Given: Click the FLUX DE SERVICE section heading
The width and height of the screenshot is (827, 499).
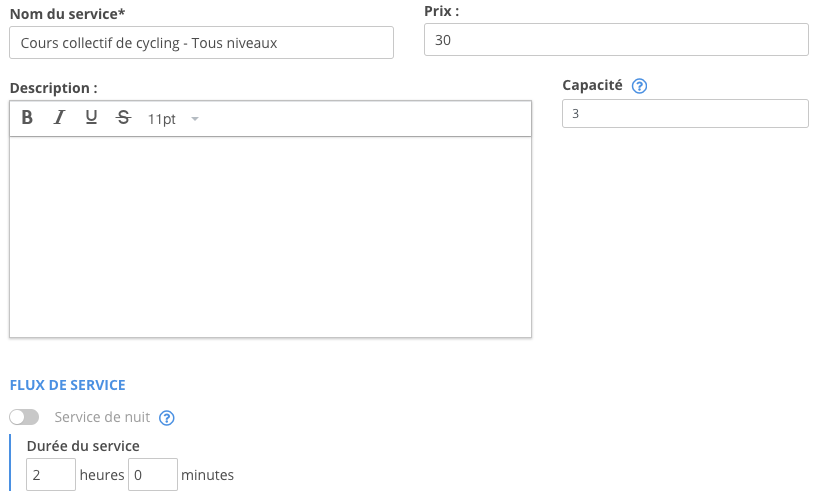Looking at the screenshot, I should [x=67, y=385].
